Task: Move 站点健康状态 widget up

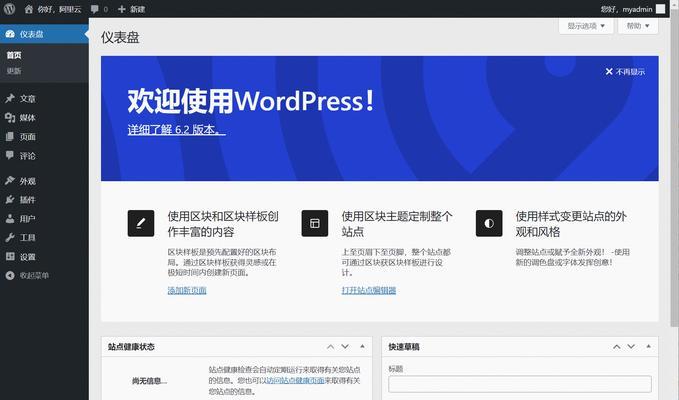Action: coord(330,346)
